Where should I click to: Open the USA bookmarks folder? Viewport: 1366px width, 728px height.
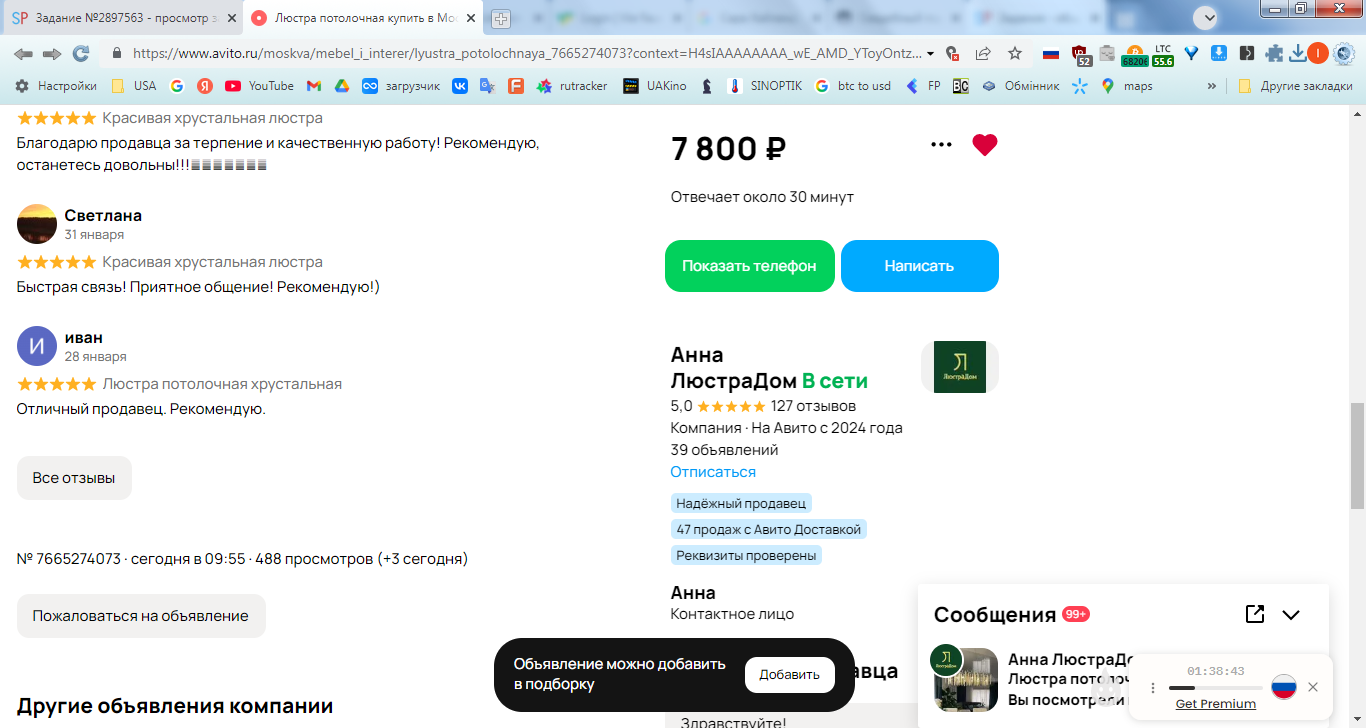[x=134, y=86]
